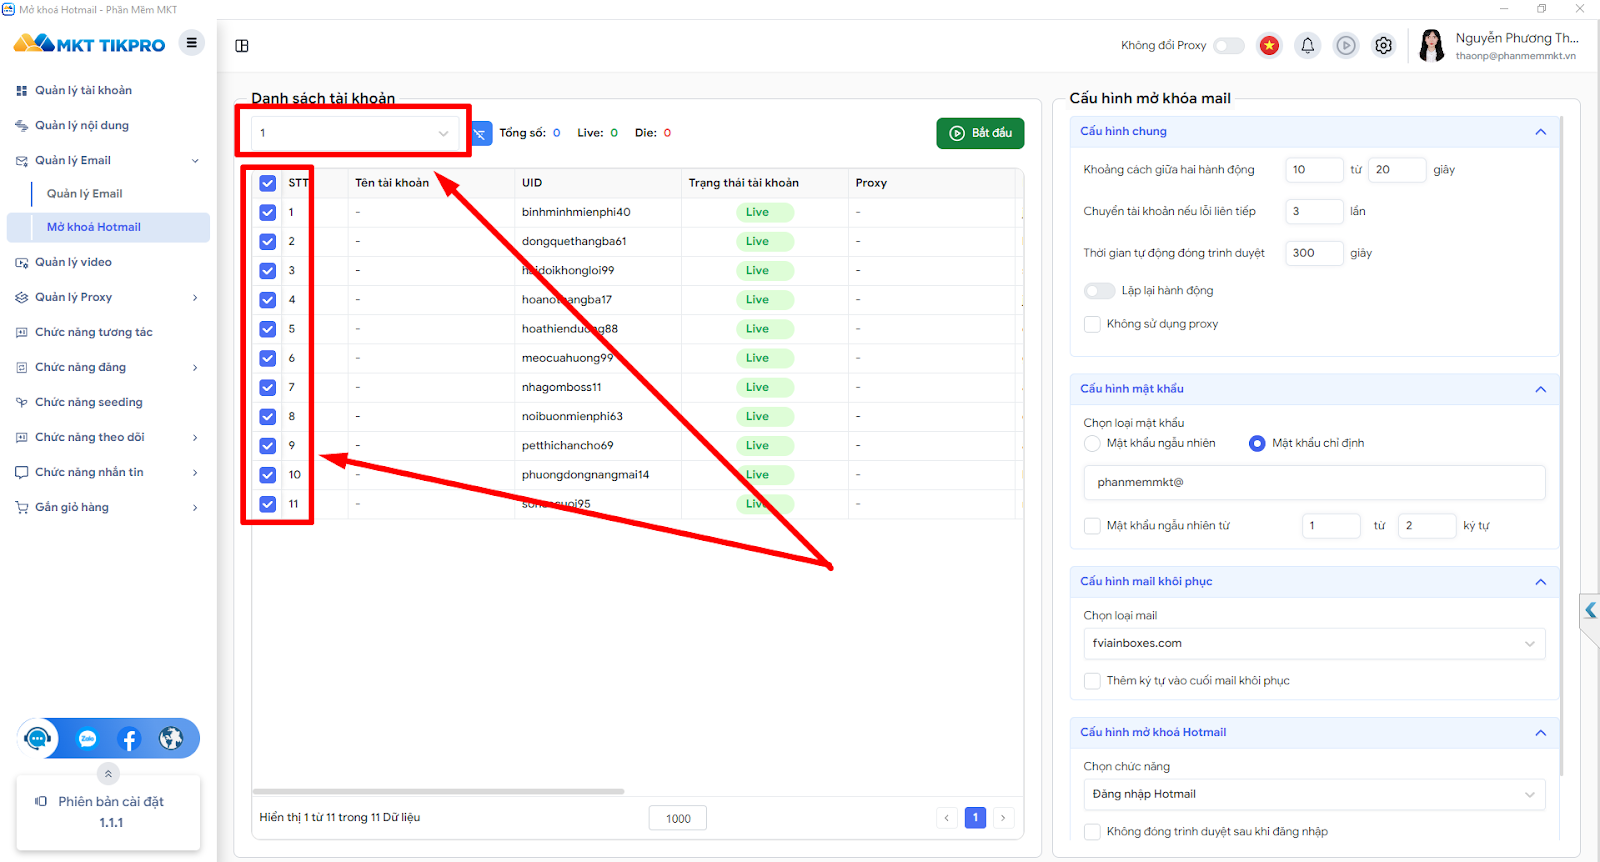The width and height of the screenshot is (1600, 862).
Task: Collapse the version panel with double-chevron icon
Action: (108, 774)
